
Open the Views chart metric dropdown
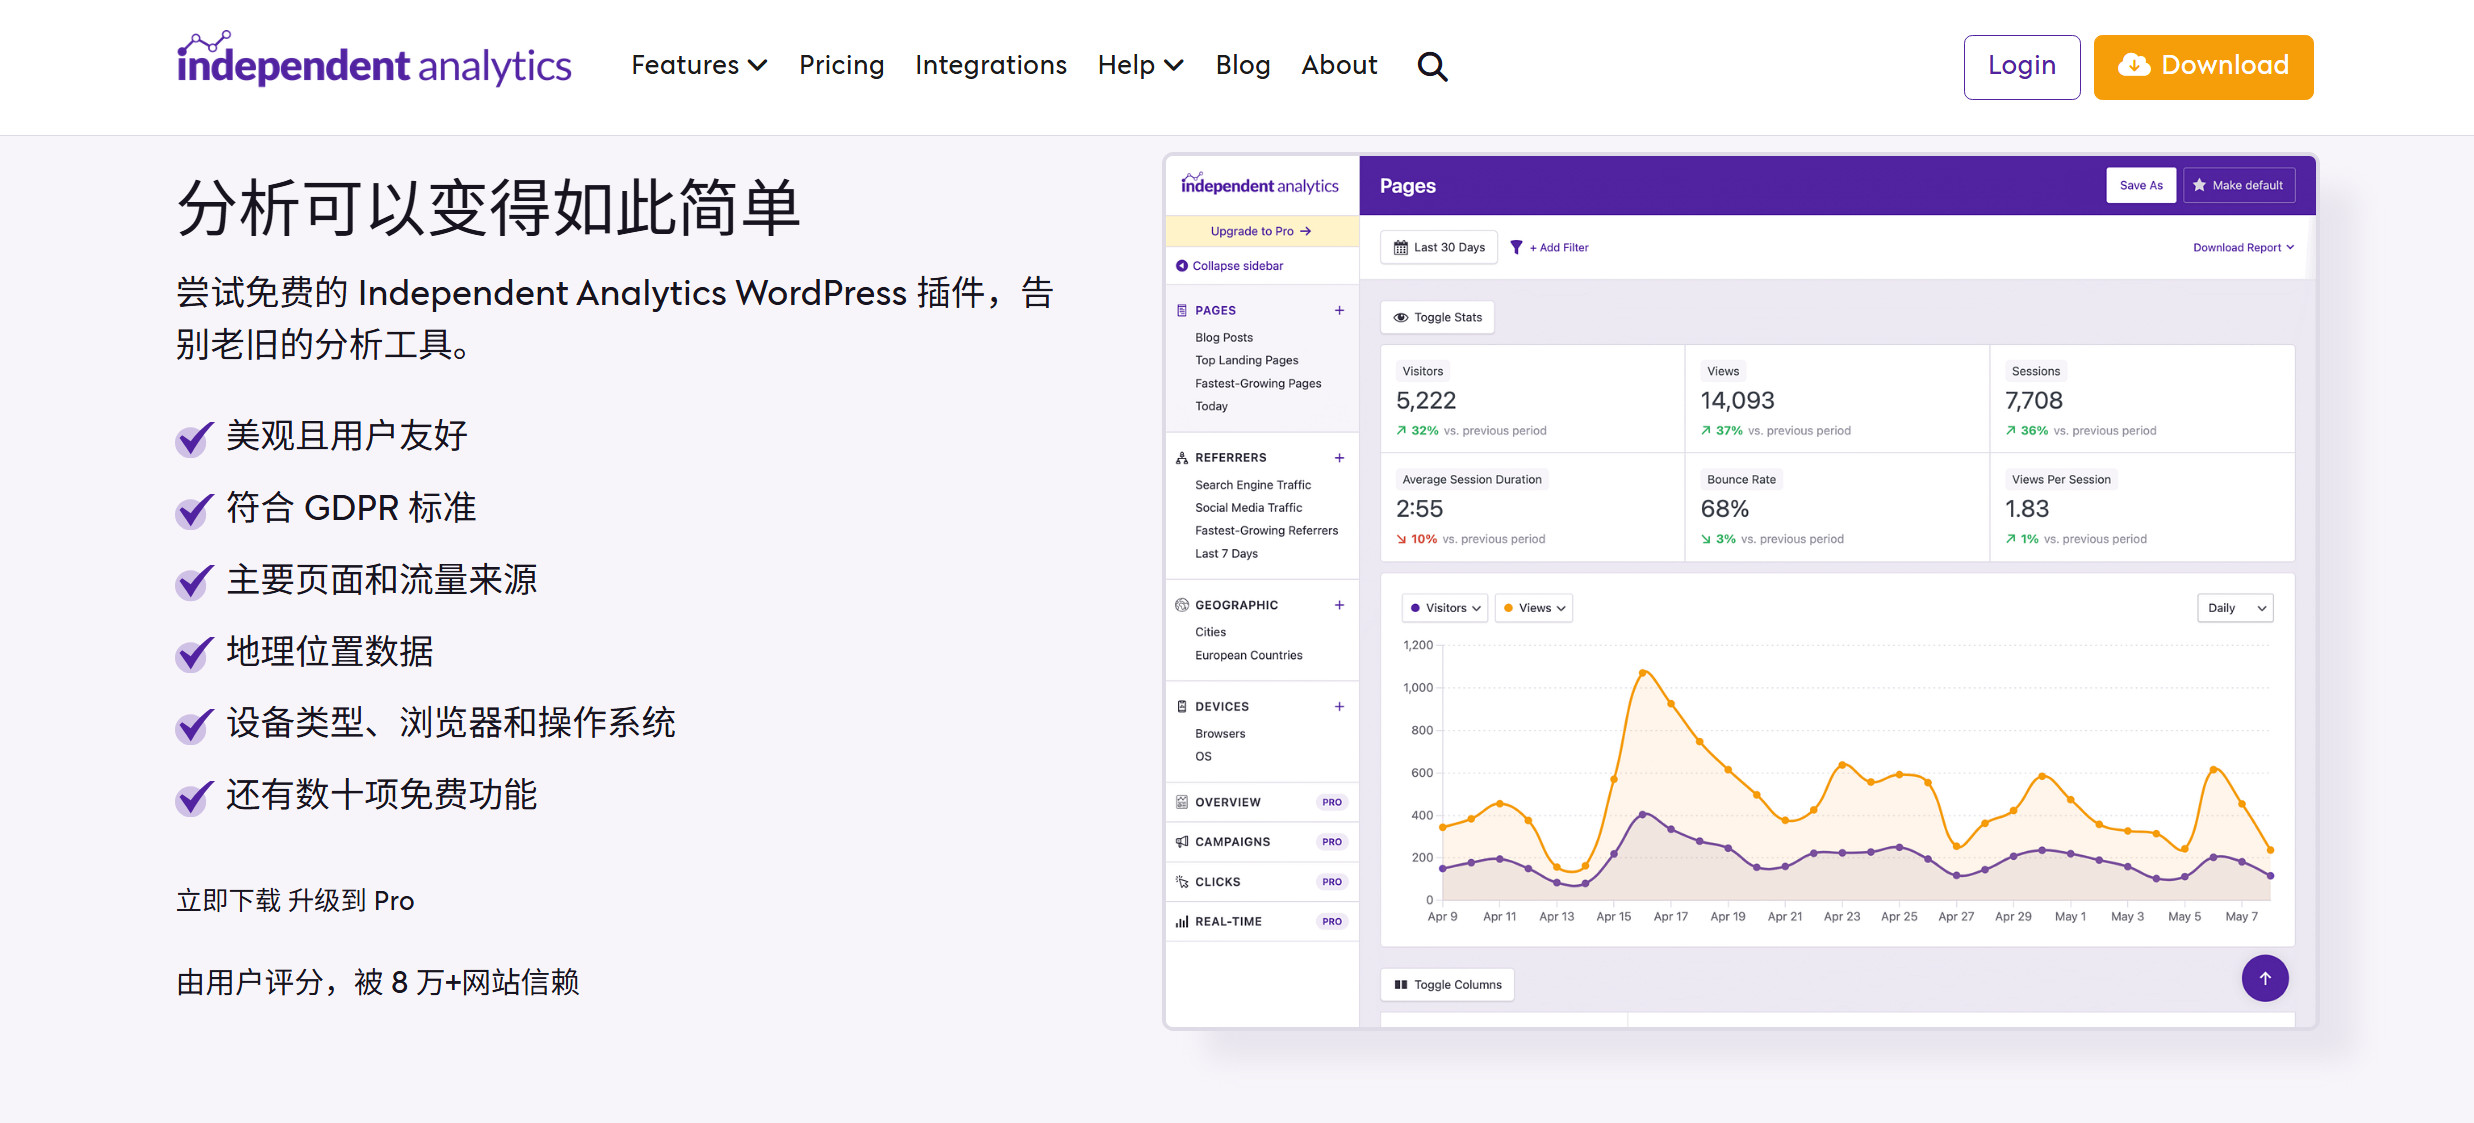(x=1534, y=608)
